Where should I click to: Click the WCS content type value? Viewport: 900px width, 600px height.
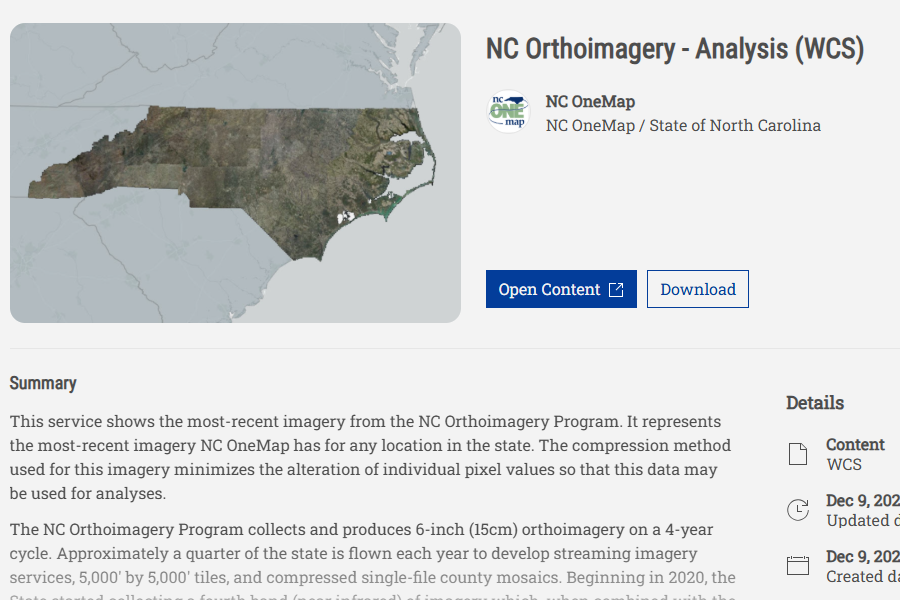click(844, 464)
